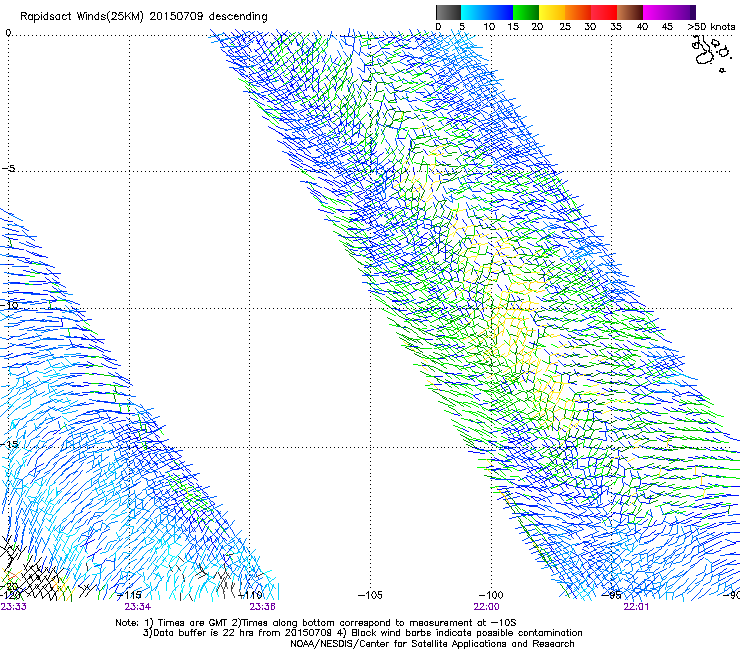This screenshot has height=650, width=740.
Task: Click the longitude axis label "-110"
Action: tap(250, 595)
